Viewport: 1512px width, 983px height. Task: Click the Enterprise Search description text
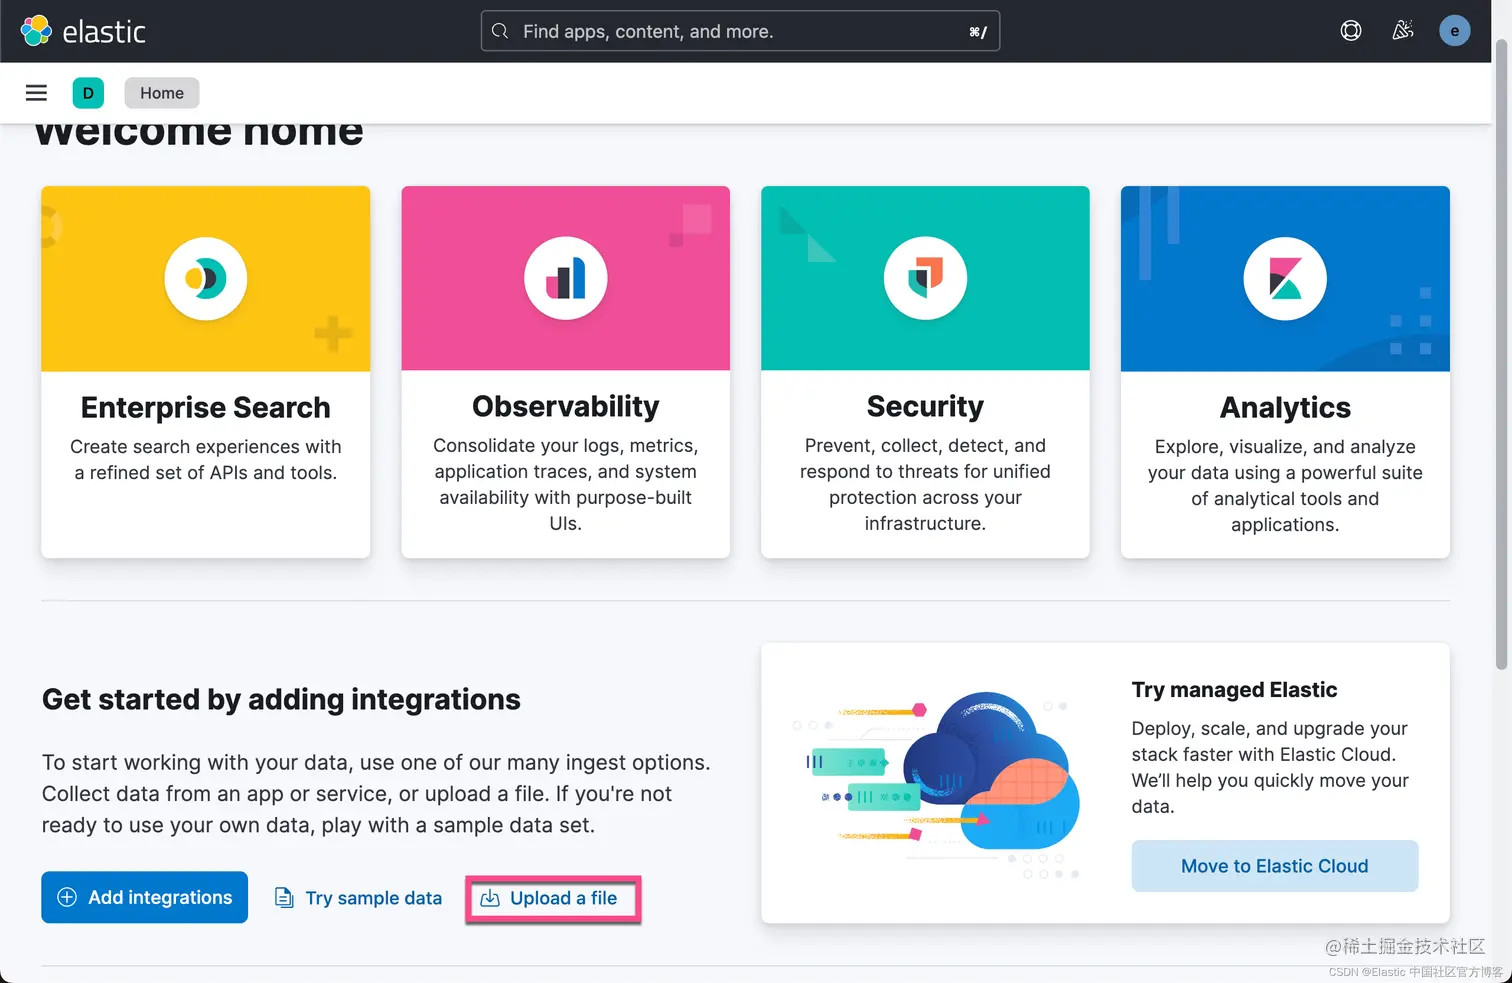click(206, 460)
